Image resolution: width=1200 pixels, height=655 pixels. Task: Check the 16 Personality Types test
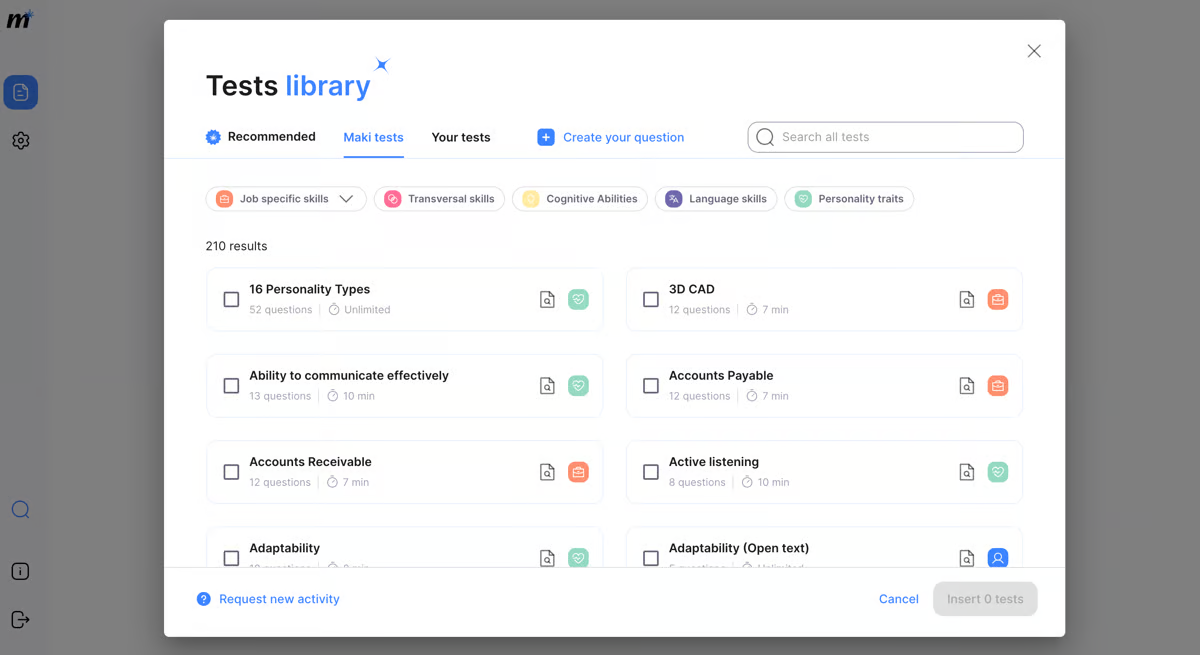(231, 299)
